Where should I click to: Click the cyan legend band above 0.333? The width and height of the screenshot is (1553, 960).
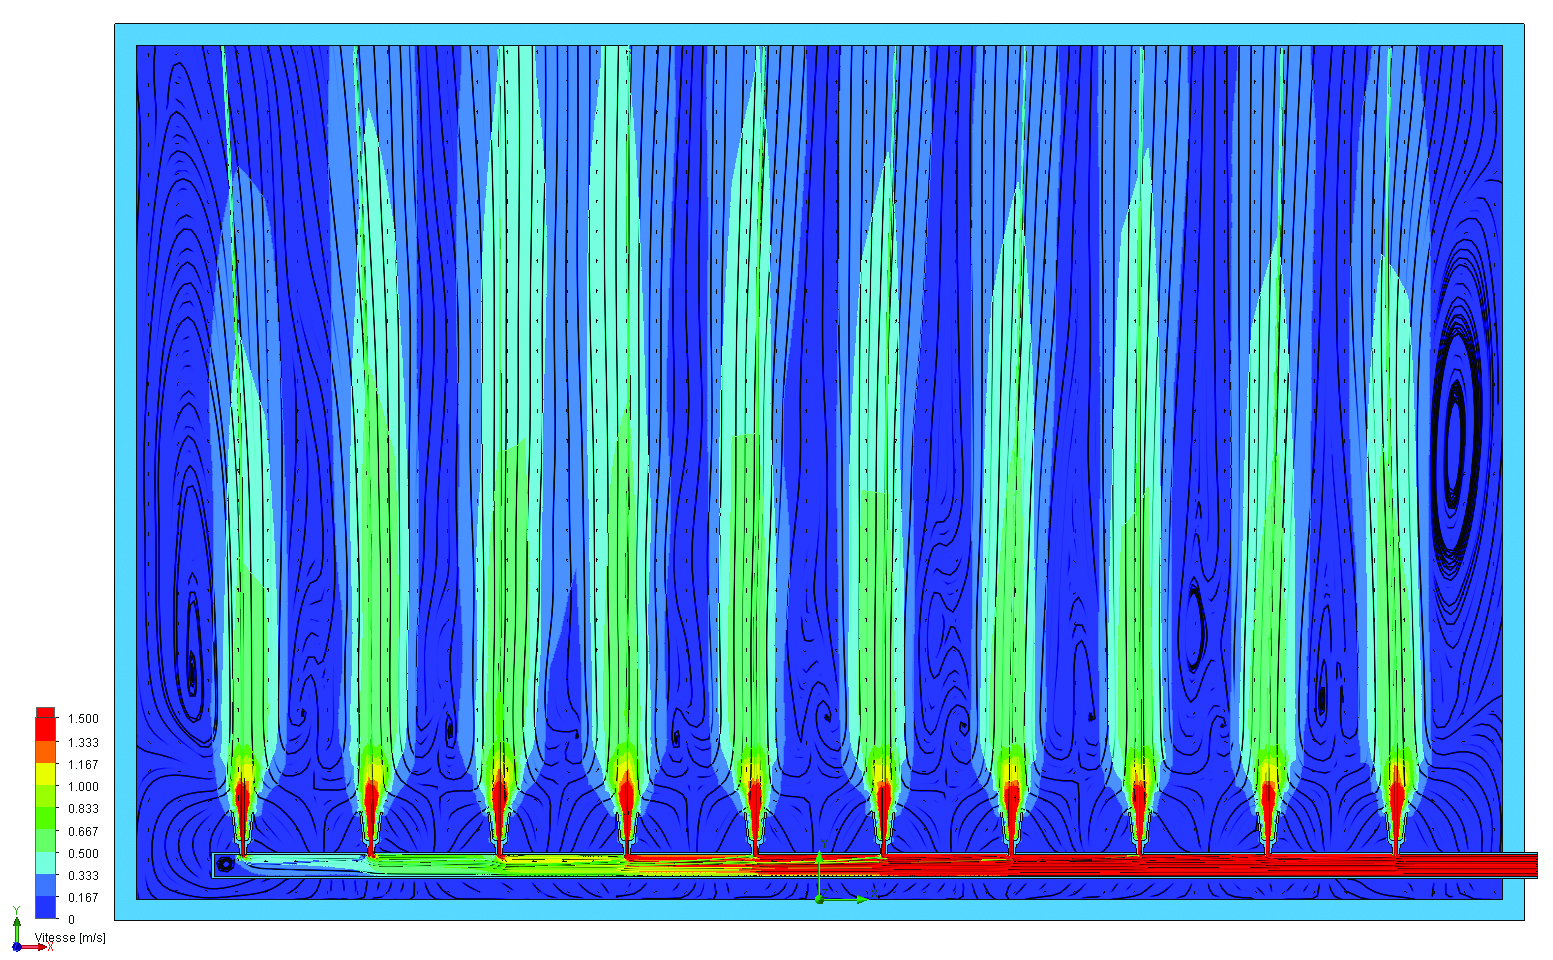tap(45, 862)
